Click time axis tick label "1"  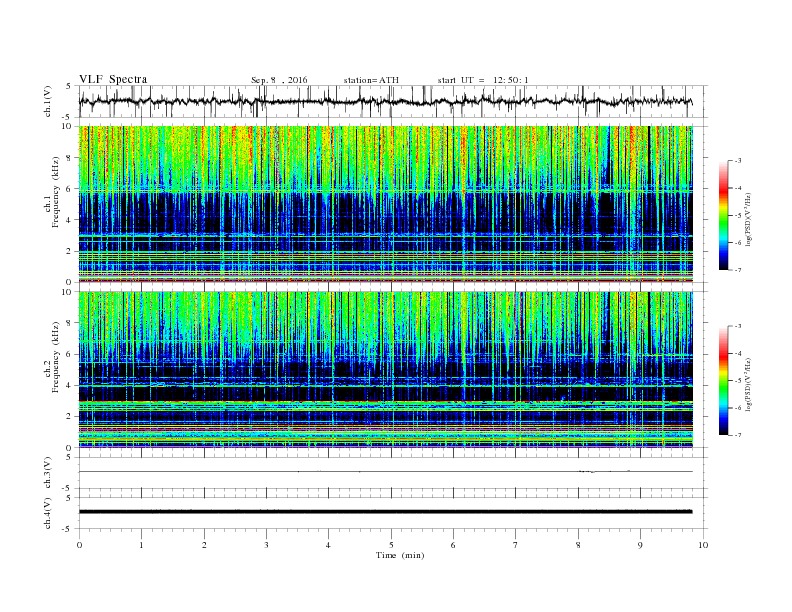(x=142, y=545)
